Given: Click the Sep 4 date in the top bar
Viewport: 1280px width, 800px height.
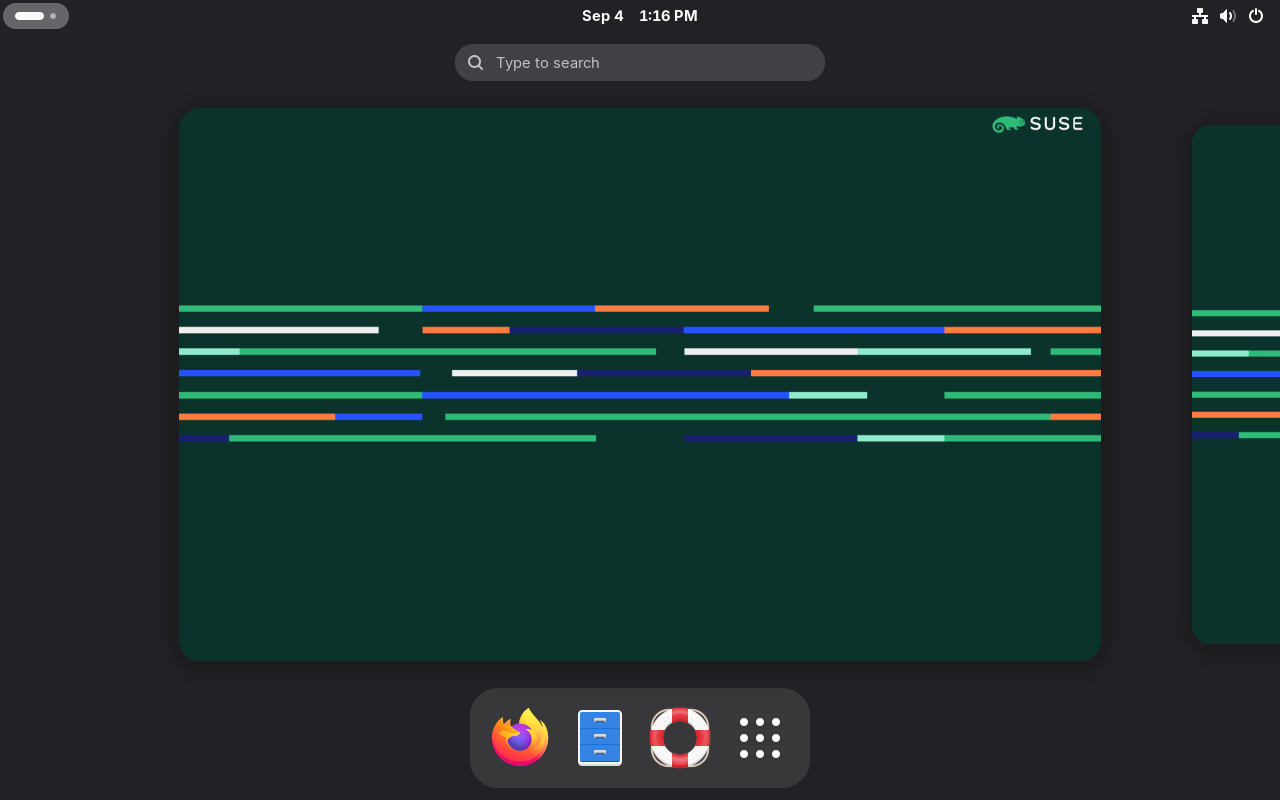Looking at the screenshot, I should point(602,15).
